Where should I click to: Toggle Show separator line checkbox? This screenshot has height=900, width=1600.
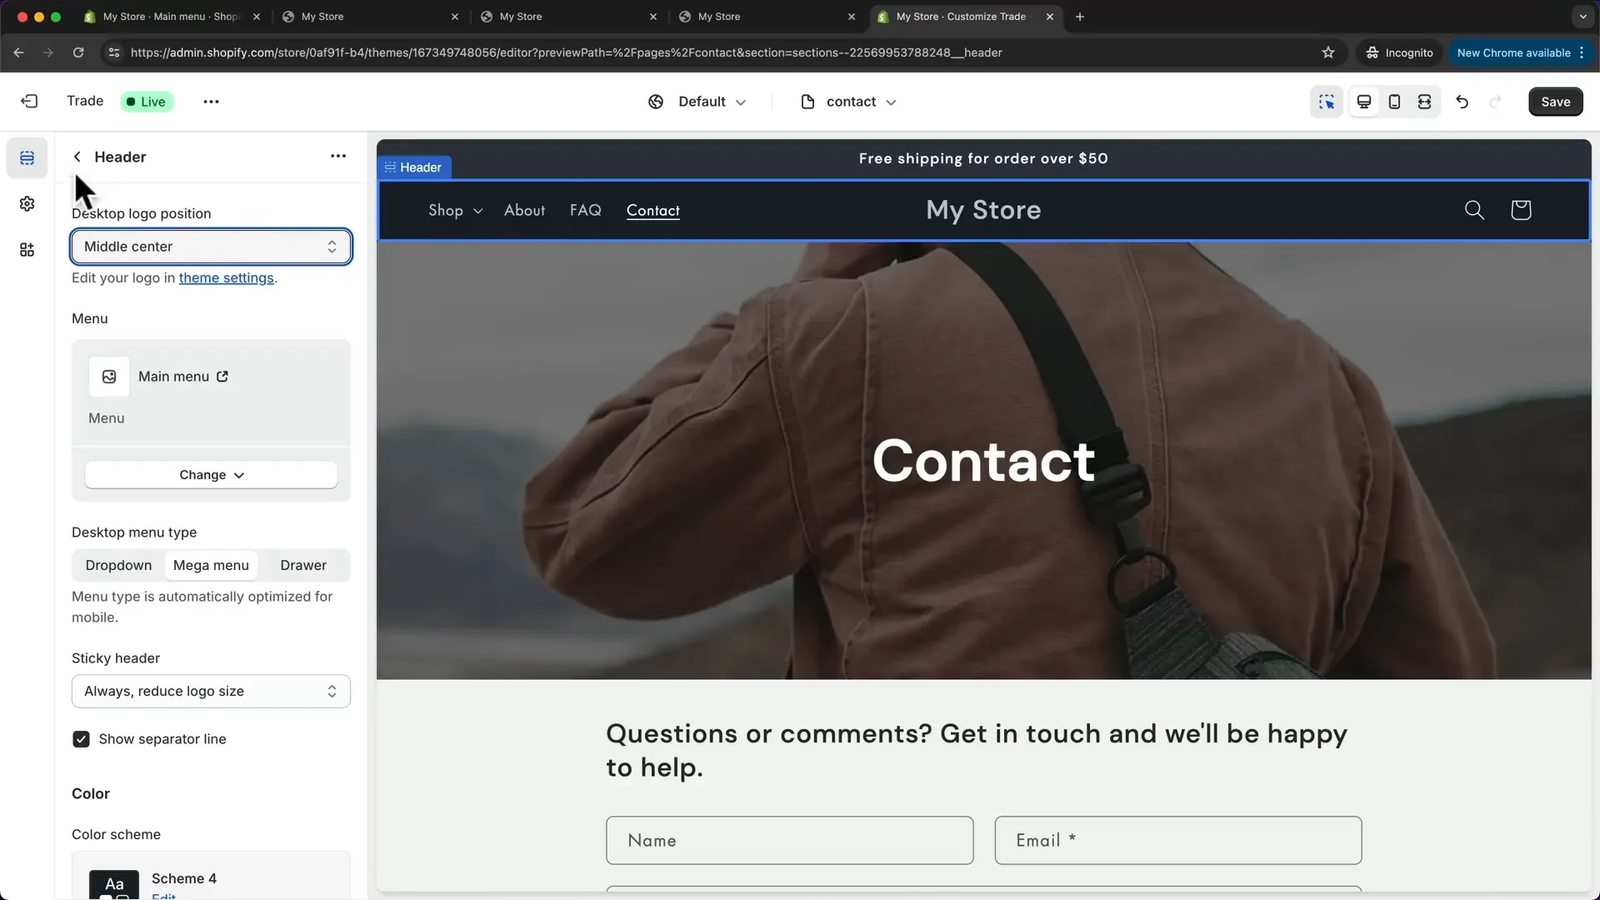tap(81, 739)
